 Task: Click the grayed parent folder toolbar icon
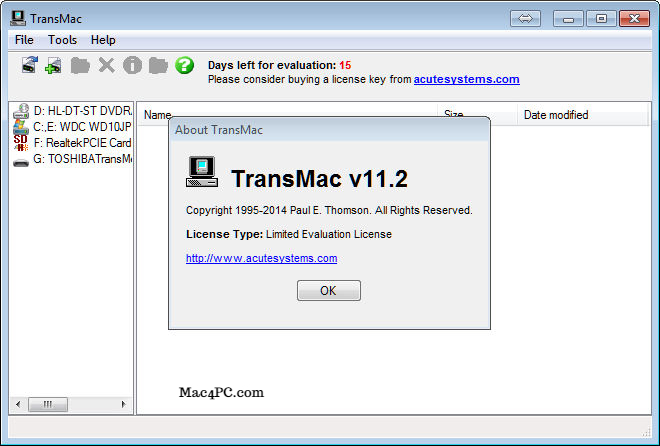[x=158, y=66]
